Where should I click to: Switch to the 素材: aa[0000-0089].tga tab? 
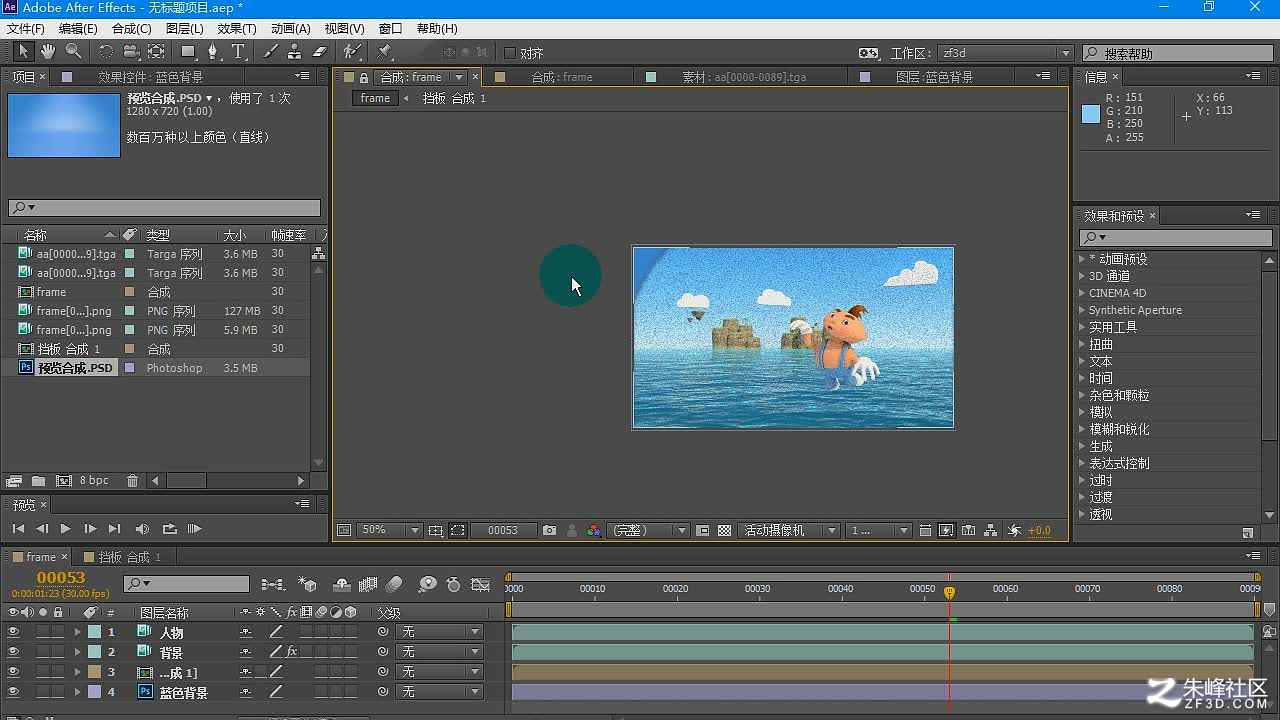pyautogui.click(x=744, y=77)
